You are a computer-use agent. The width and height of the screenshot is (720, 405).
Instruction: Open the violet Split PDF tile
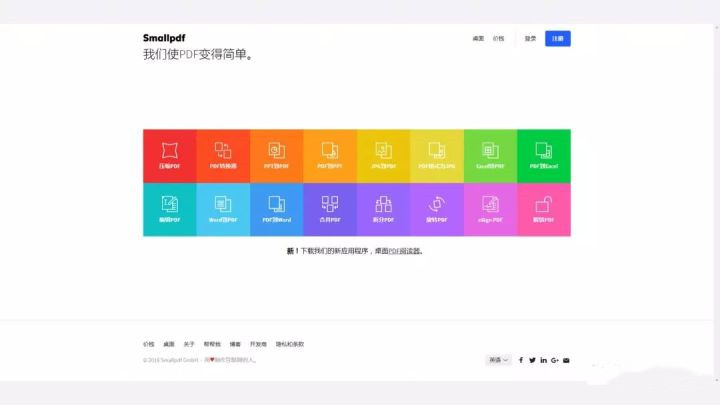pos(383,209)
